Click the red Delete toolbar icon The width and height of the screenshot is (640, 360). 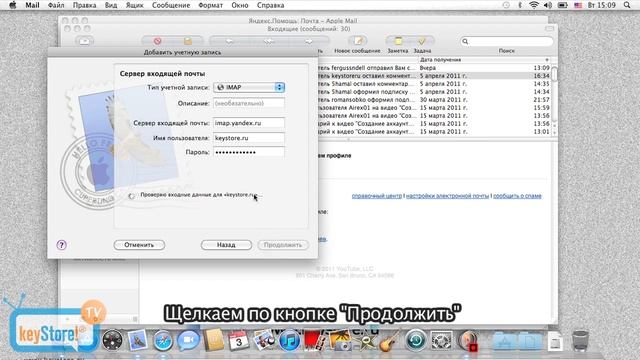point(158,41)
